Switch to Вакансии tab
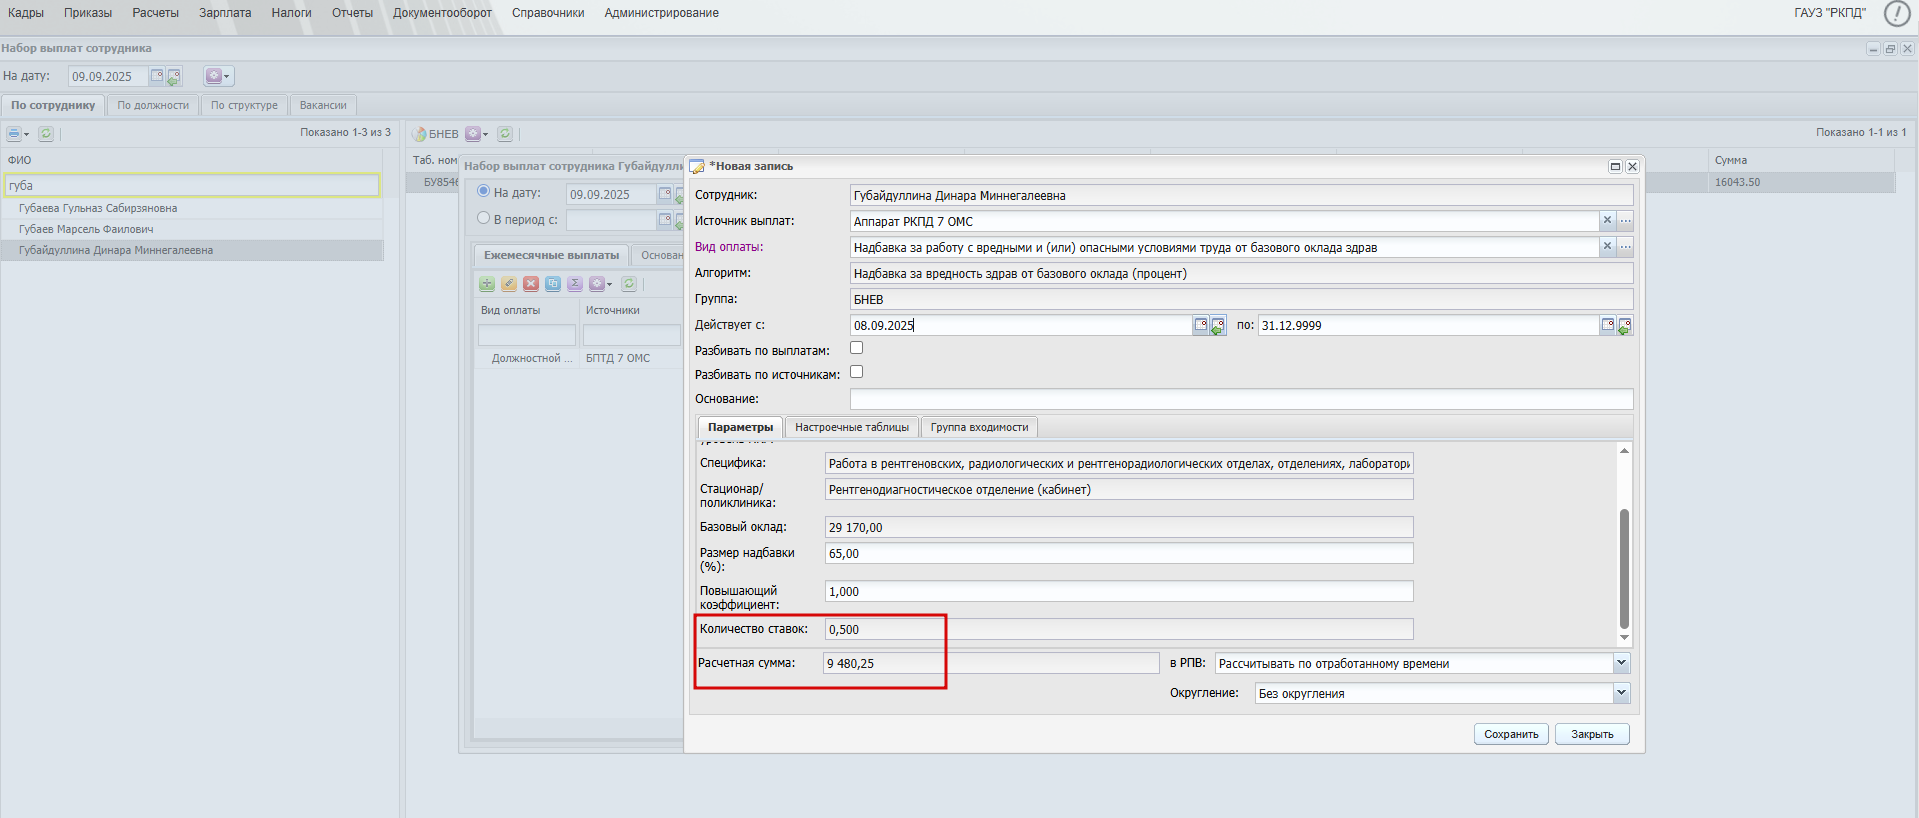 click(323, 105)
